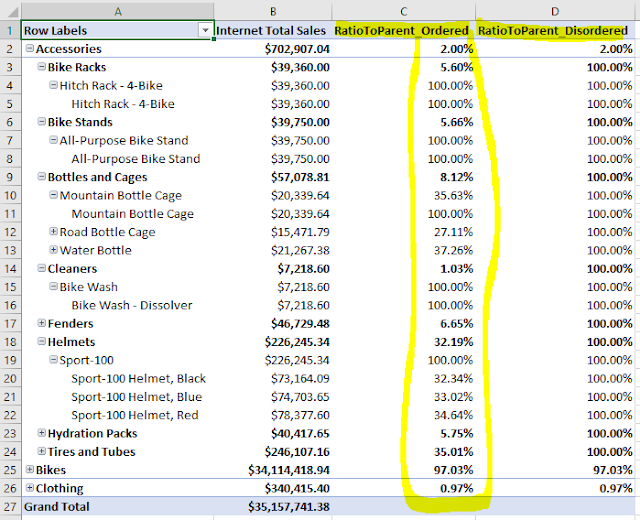Viewport: 640px width, 520px height.
Task: Expand the Water Bottle row
Action: pos(53,249)
